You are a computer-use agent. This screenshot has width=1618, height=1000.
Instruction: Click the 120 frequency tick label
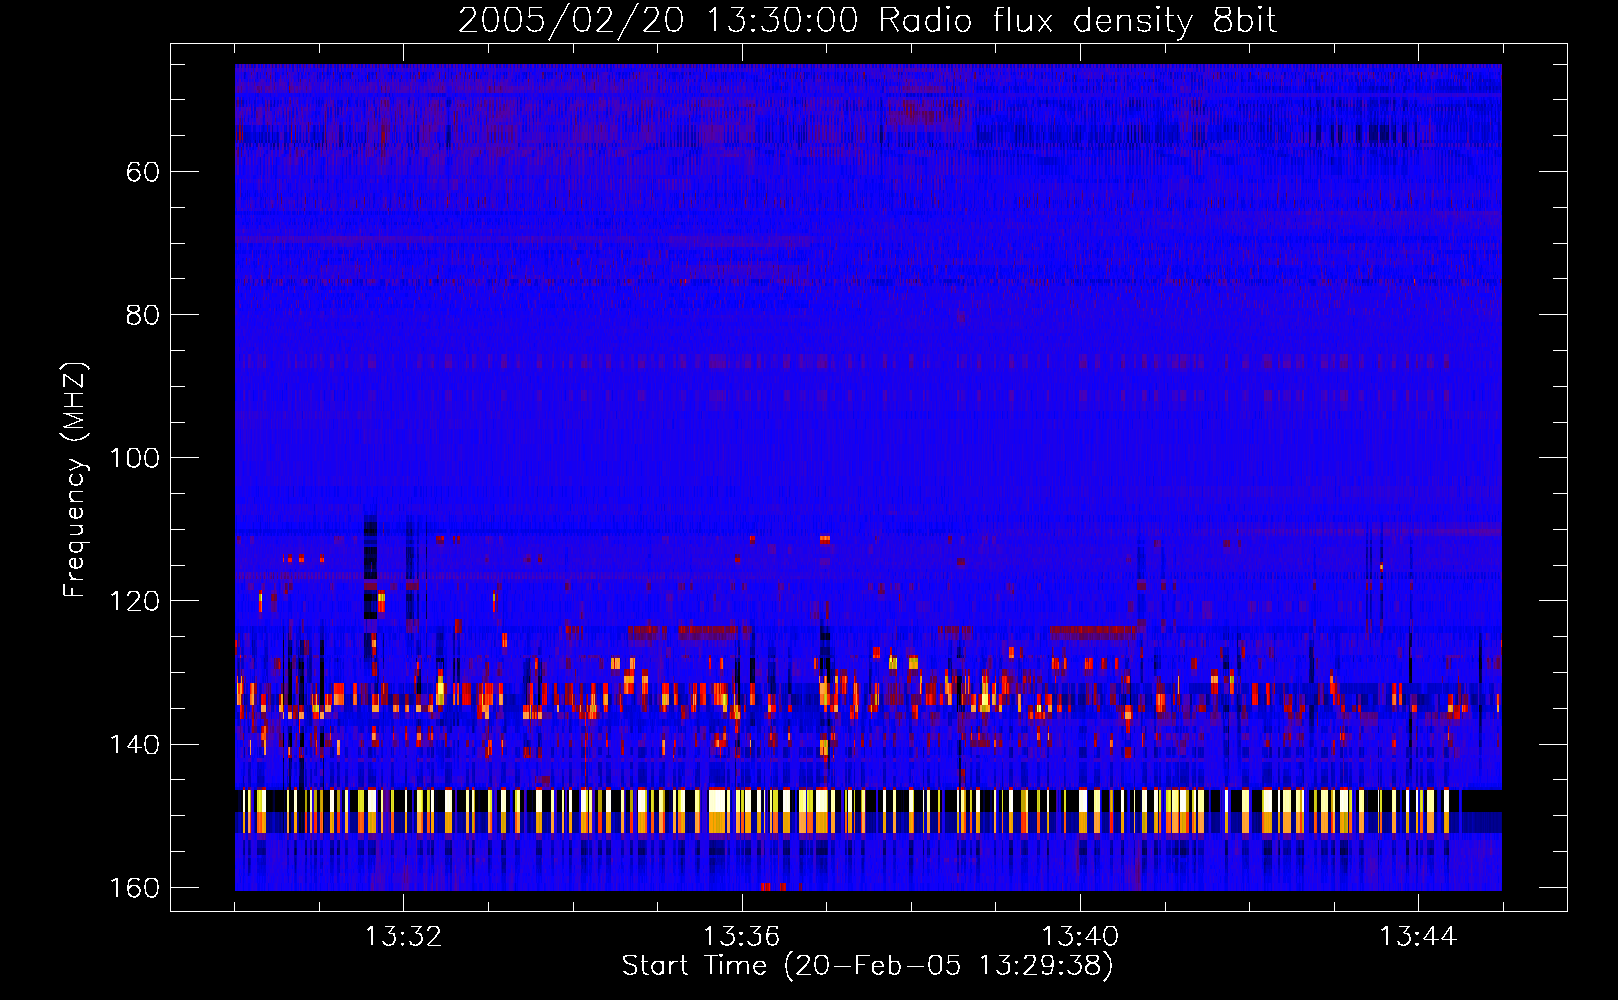[x=134, y=601]
